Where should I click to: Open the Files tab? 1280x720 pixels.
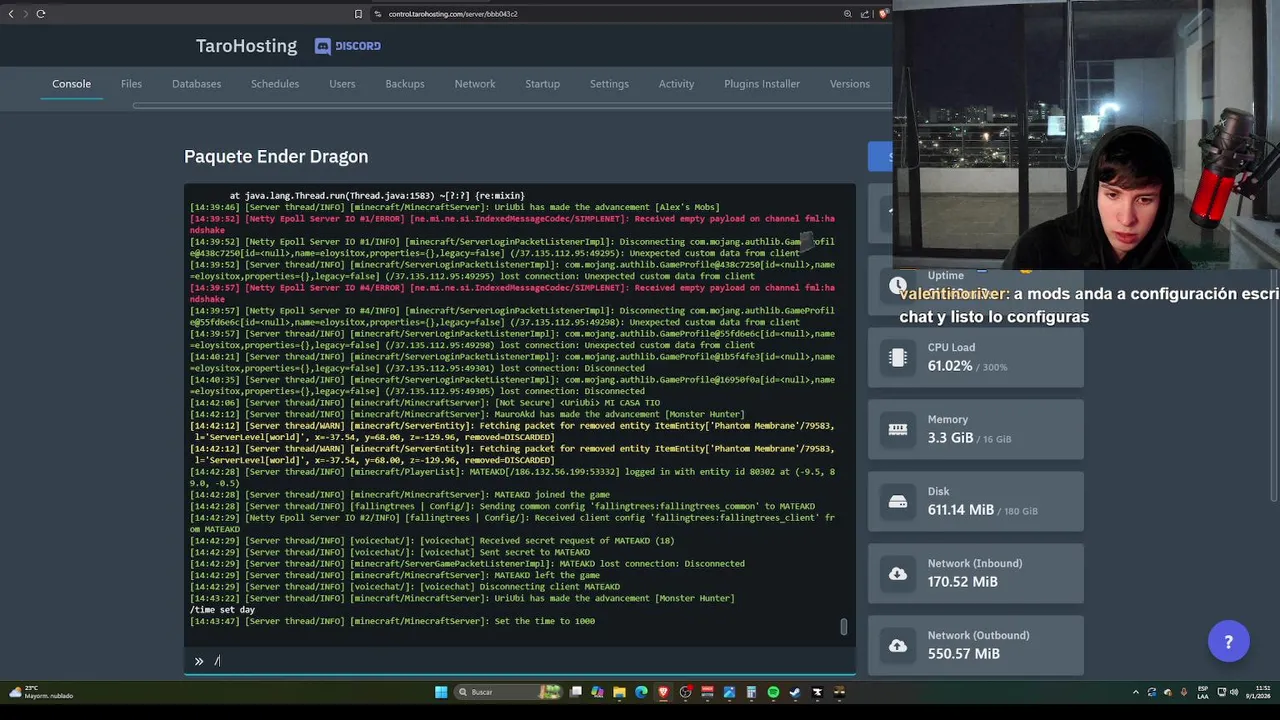point(131,84)
